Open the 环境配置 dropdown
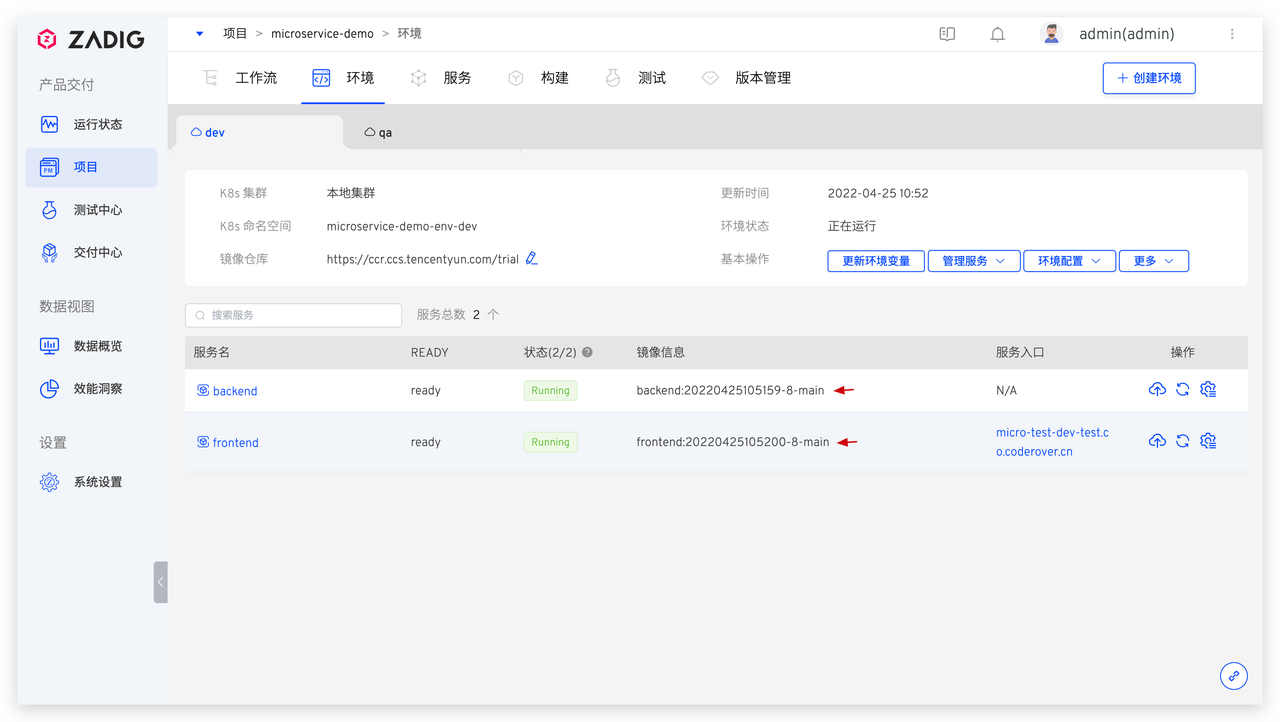Image resolution: width=1280 pixels, height=722 pixels. 1069,261
